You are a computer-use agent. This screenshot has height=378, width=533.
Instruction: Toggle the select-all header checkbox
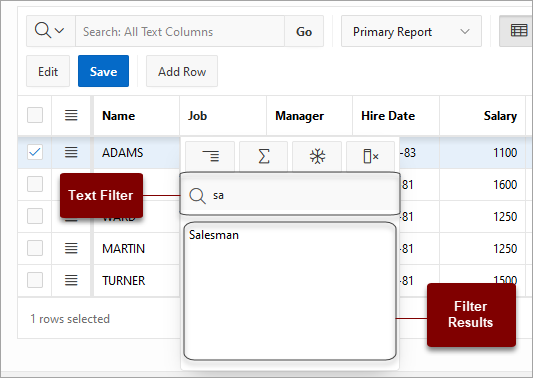tap(35, 115)
